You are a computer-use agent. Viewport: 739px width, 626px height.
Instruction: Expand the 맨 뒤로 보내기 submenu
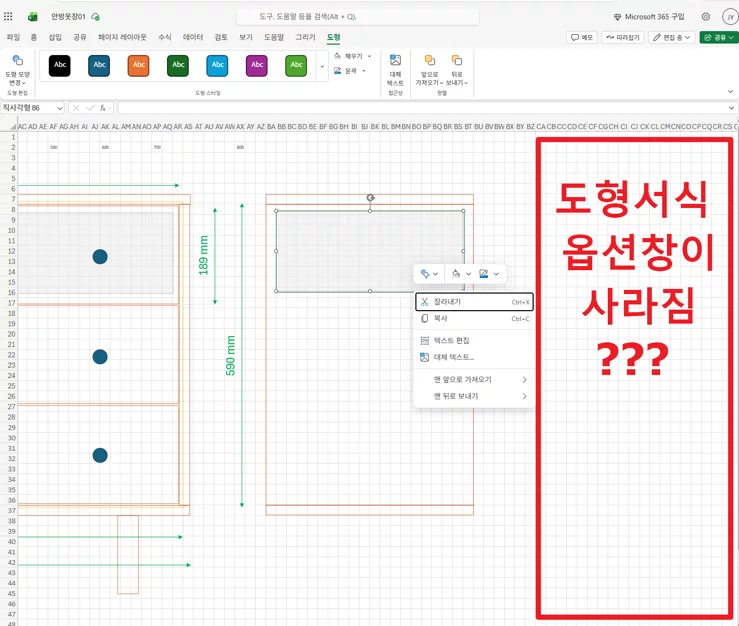473,396
